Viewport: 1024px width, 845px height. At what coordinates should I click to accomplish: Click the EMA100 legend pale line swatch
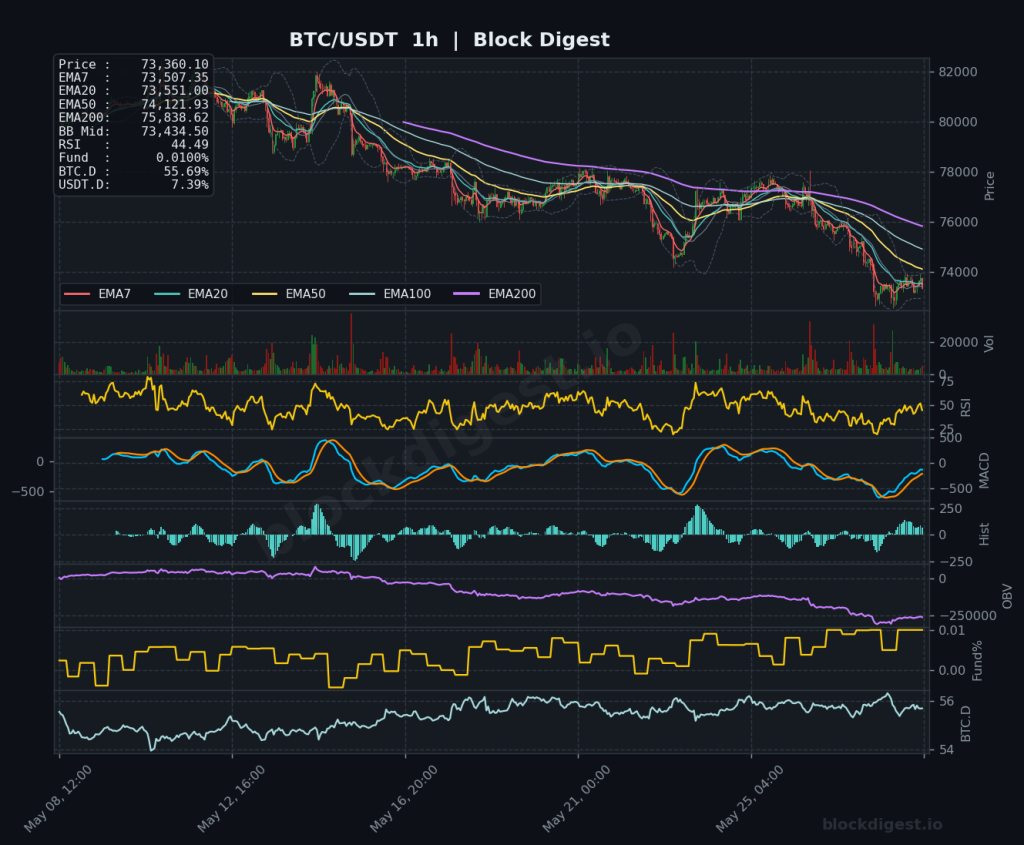pyautogui.click(x=362, y=295)
